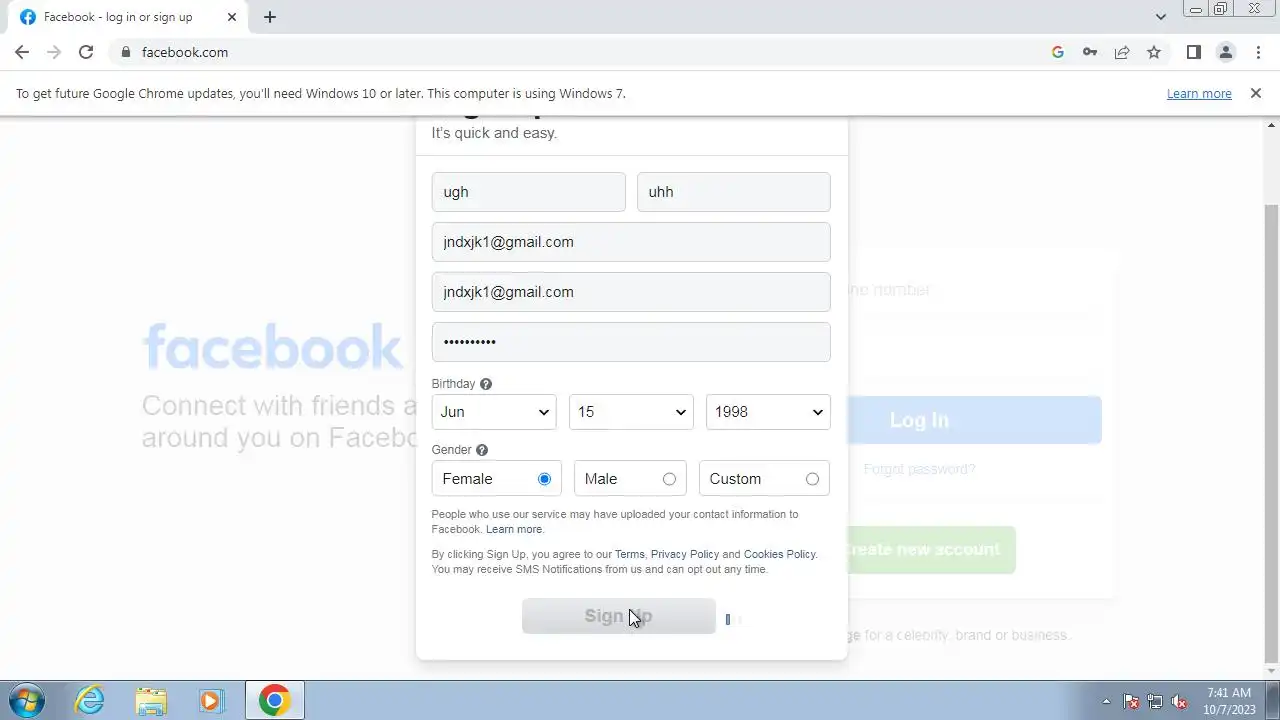The height and width of the screenshot is (720, 1280).
Task: Click the Sign Up button
Action: (619, 616)
